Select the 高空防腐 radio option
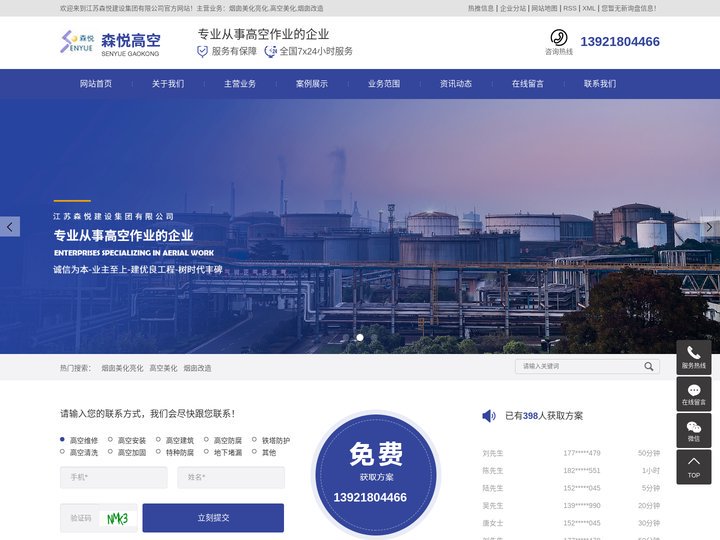 206,439
